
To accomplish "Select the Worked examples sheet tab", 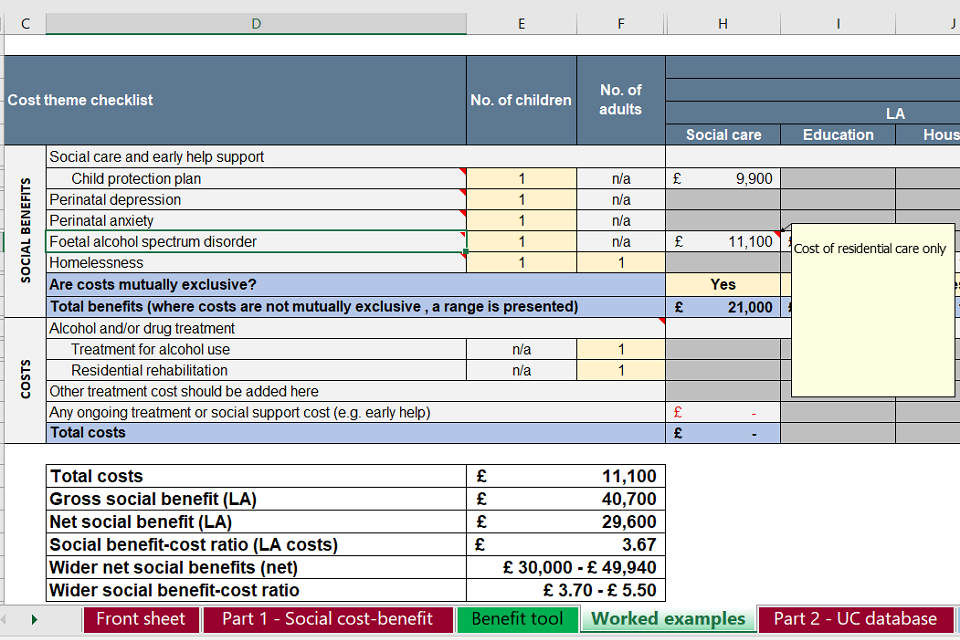I will 668,619.
